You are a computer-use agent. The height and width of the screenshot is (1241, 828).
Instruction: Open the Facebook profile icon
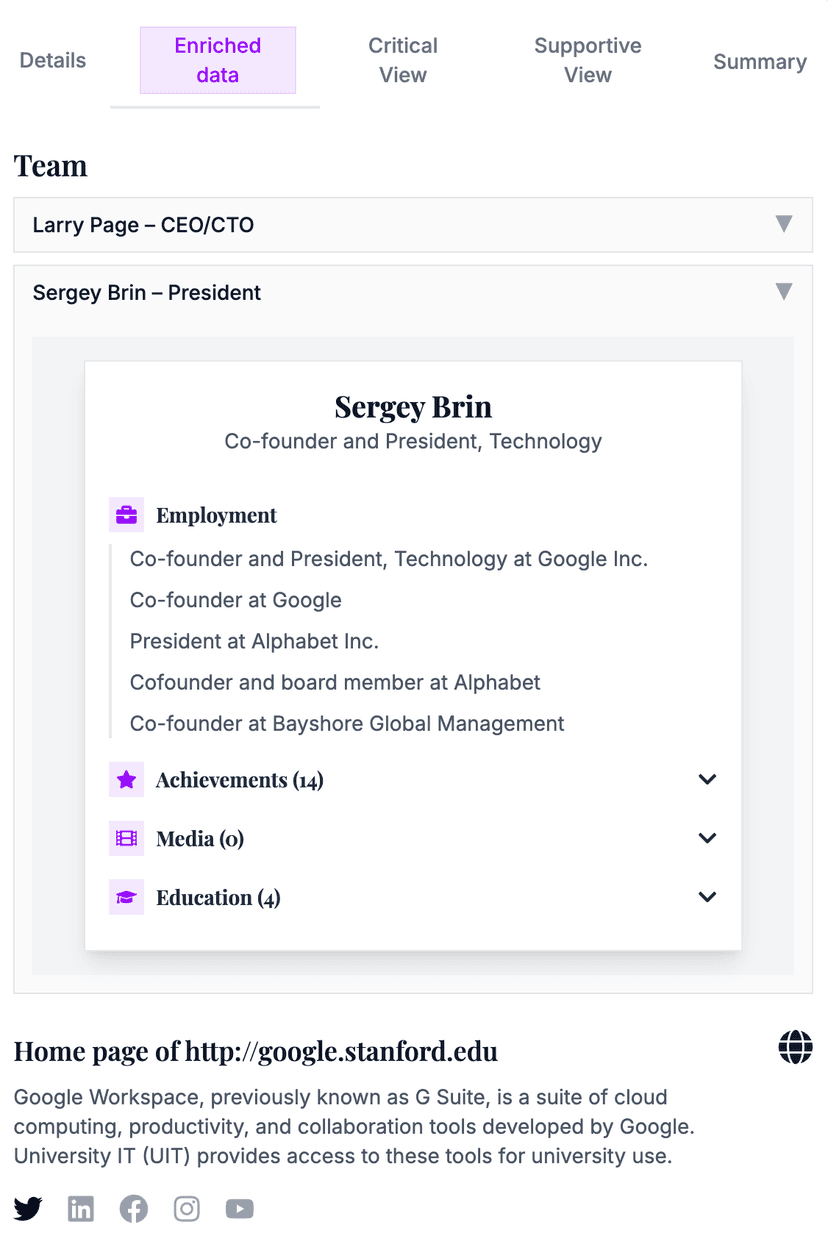point(133,1208)
